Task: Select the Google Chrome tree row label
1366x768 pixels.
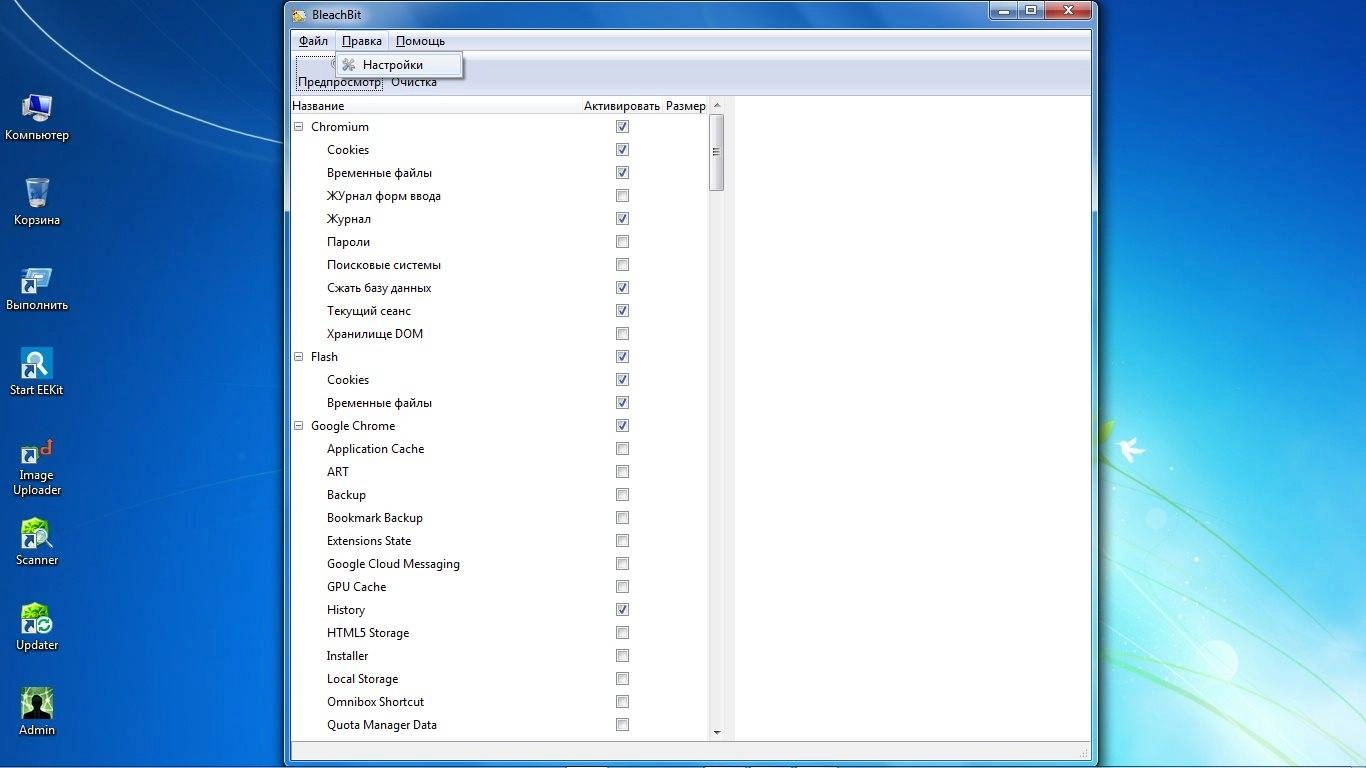Action: (x=353, y=426)
